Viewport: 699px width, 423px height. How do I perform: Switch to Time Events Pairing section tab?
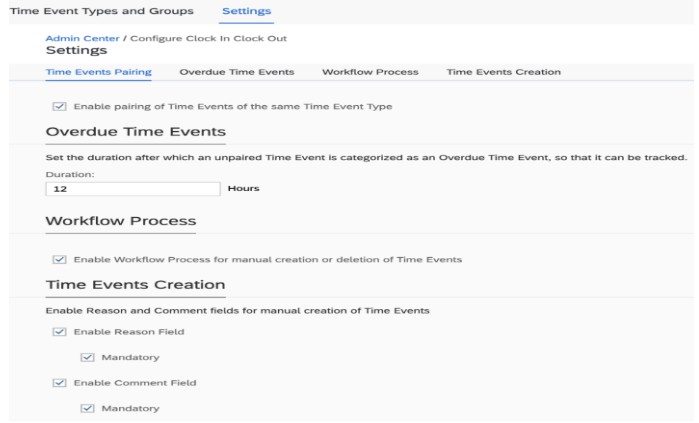coord(99,72)
